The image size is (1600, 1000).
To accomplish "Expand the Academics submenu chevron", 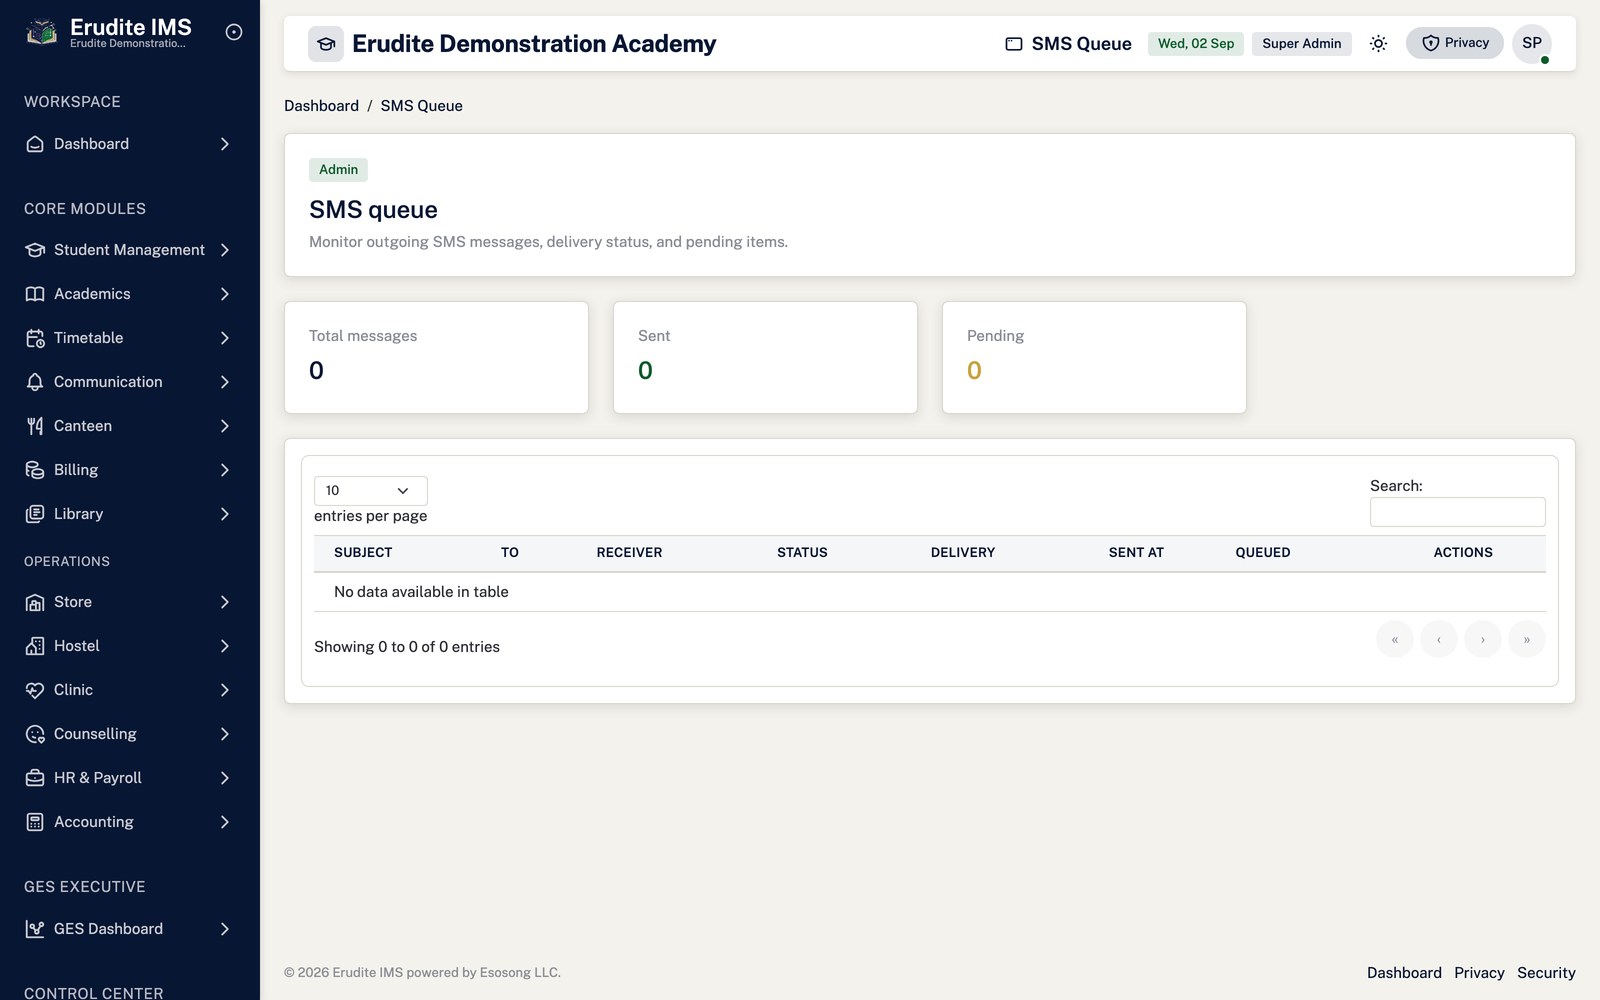I will tap(225, 294).
